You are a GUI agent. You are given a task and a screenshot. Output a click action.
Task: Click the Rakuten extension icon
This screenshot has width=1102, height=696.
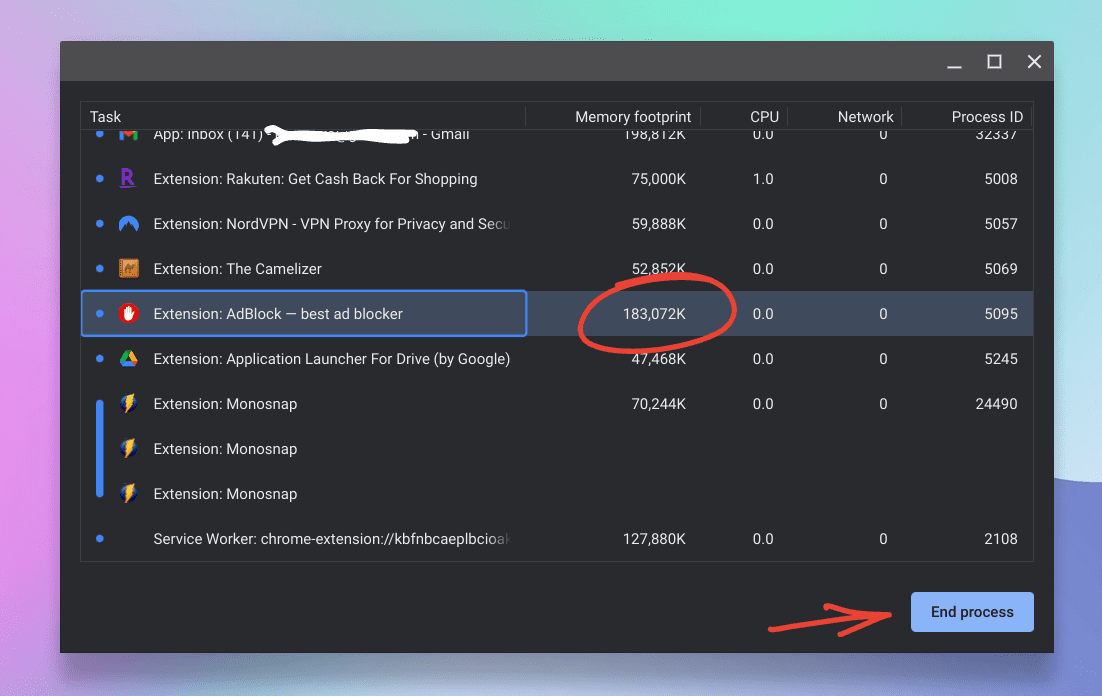click(x=127, y=179)
